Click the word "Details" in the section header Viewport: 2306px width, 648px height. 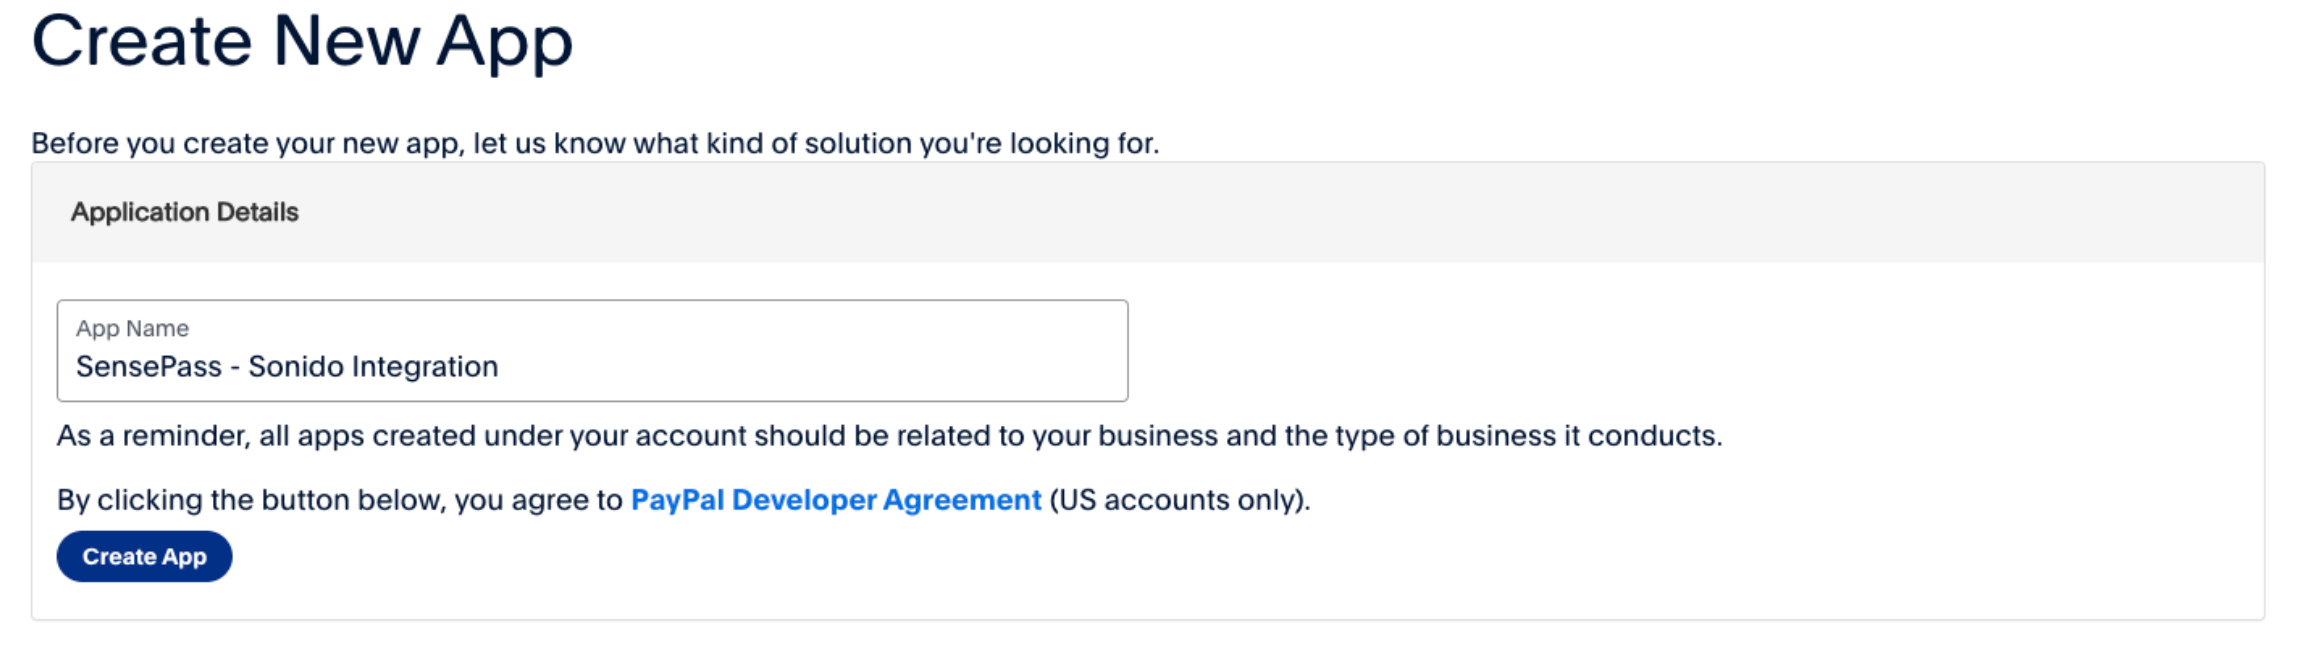pos(257,212)
